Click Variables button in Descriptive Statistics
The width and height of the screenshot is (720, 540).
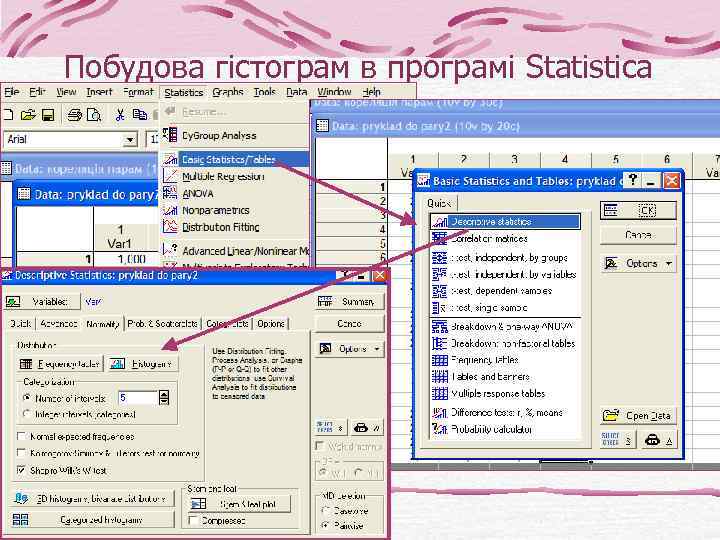[42, 302]
